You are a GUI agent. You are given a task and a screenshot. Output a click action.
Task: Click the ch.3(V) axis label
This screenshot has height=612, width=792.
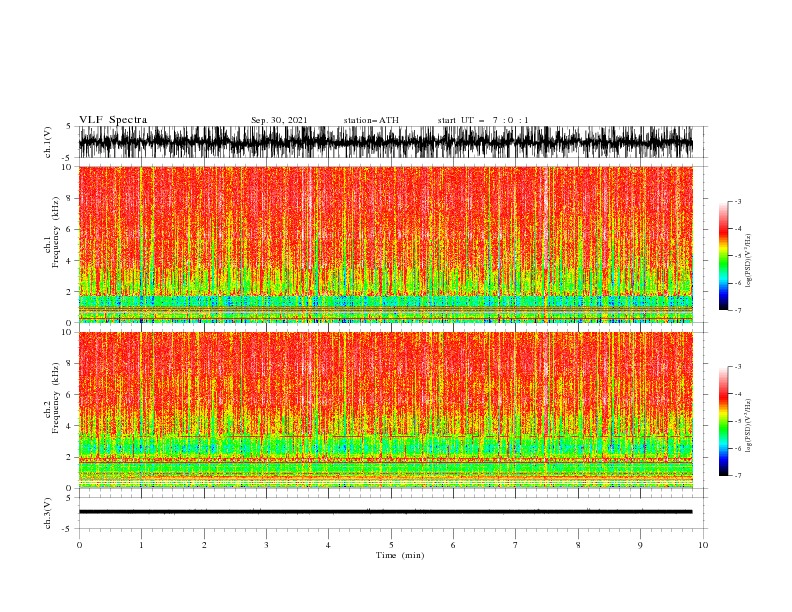click(x=48, y=513)
